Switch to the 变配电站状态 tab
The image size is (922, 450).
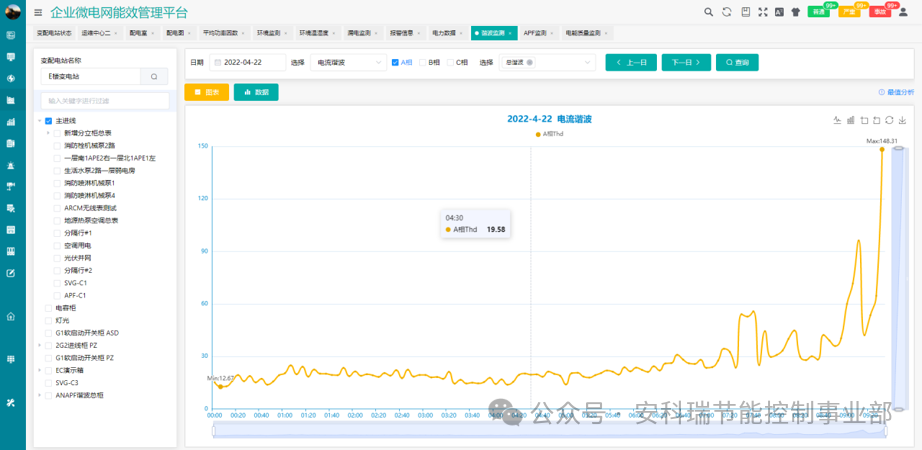coord(54,34)
